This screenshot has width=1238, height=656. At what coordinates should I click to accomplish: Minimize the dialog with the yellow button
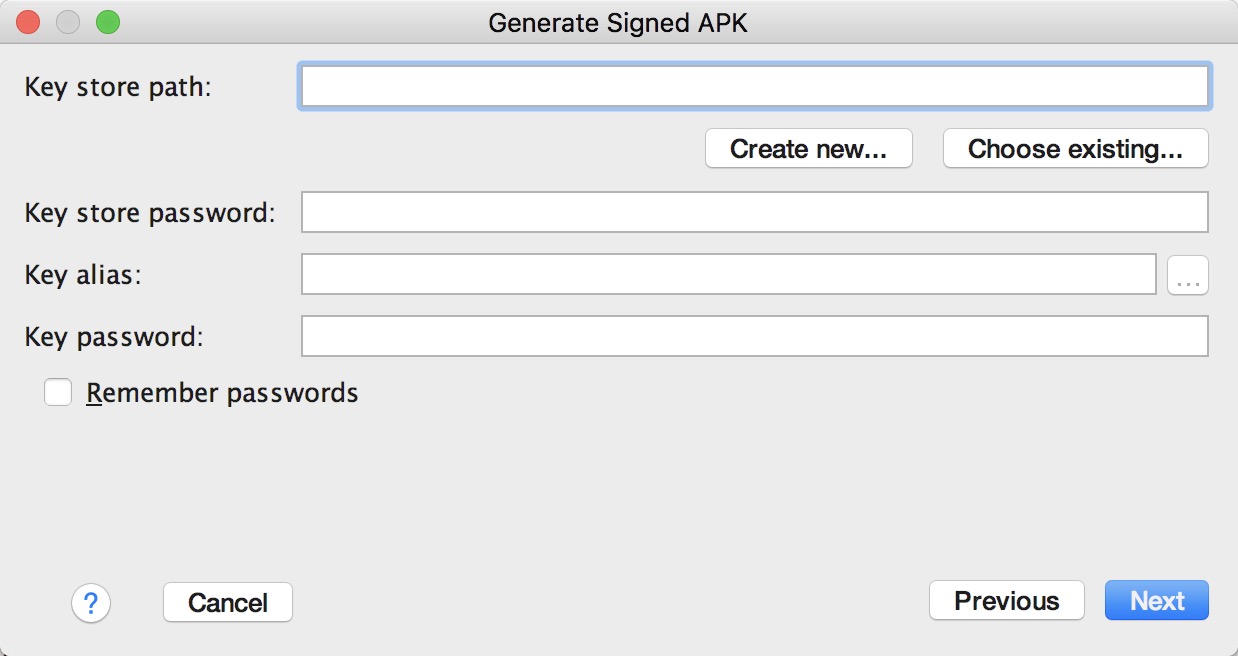pyautogui.click(x=68, y=22)
